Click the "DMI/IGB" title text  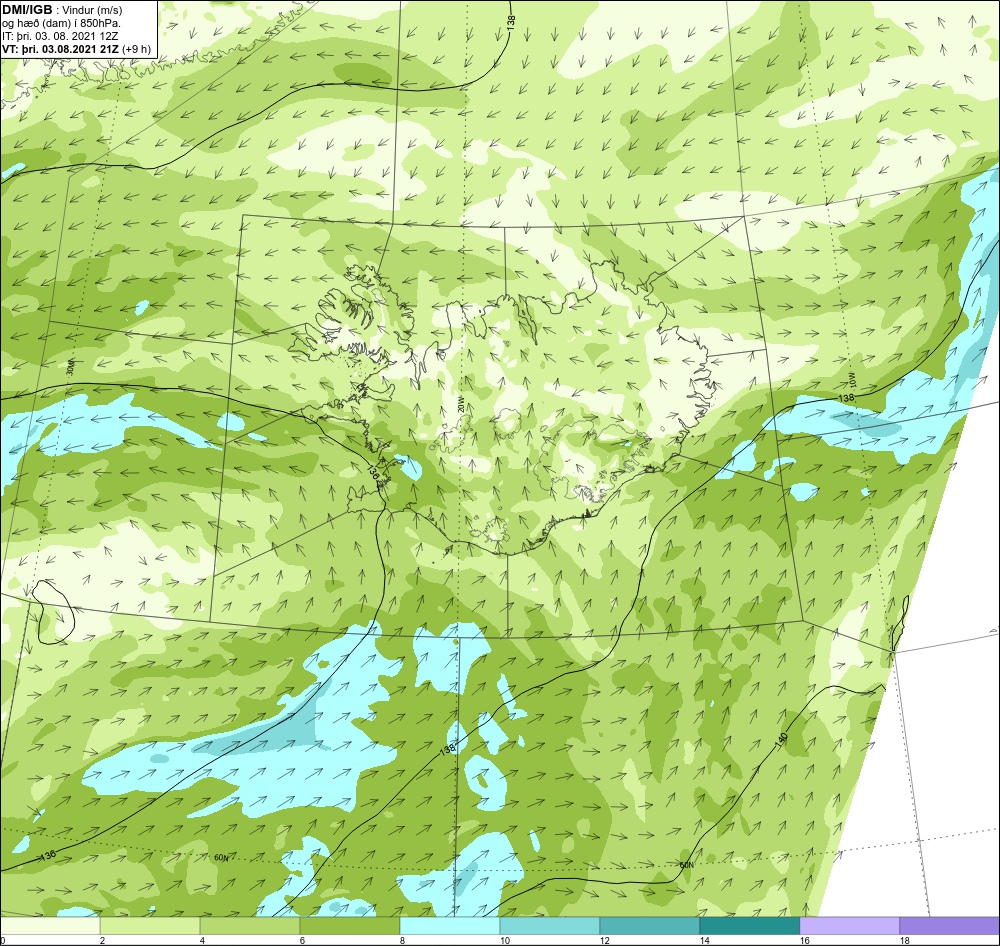(x=27, y=9)
